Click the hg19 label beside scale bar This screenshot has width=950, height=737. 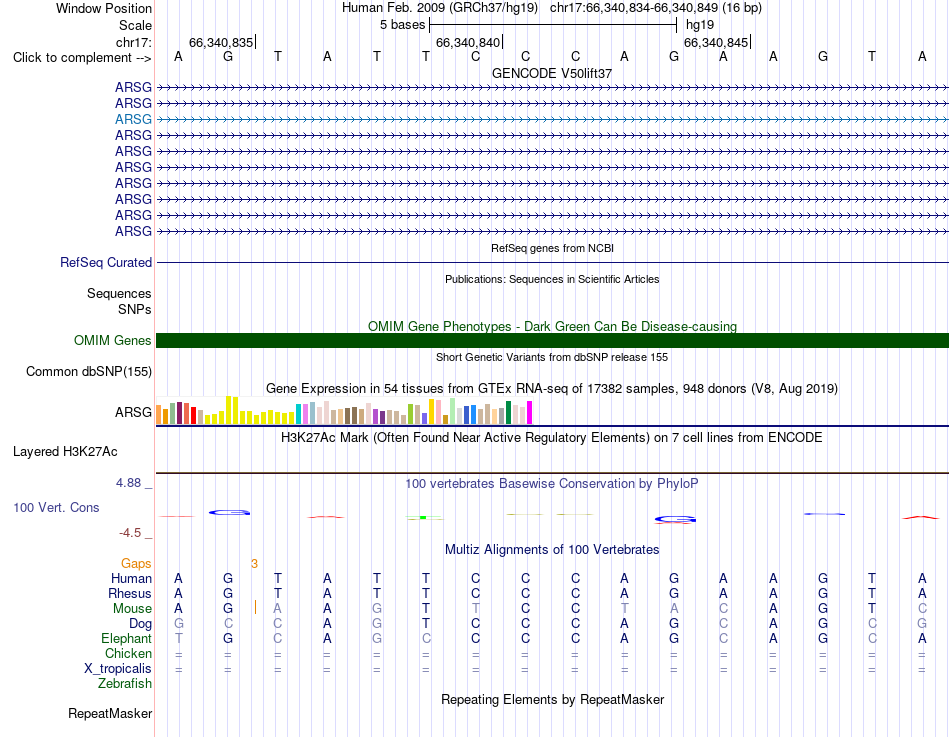(x=700, y=25)
